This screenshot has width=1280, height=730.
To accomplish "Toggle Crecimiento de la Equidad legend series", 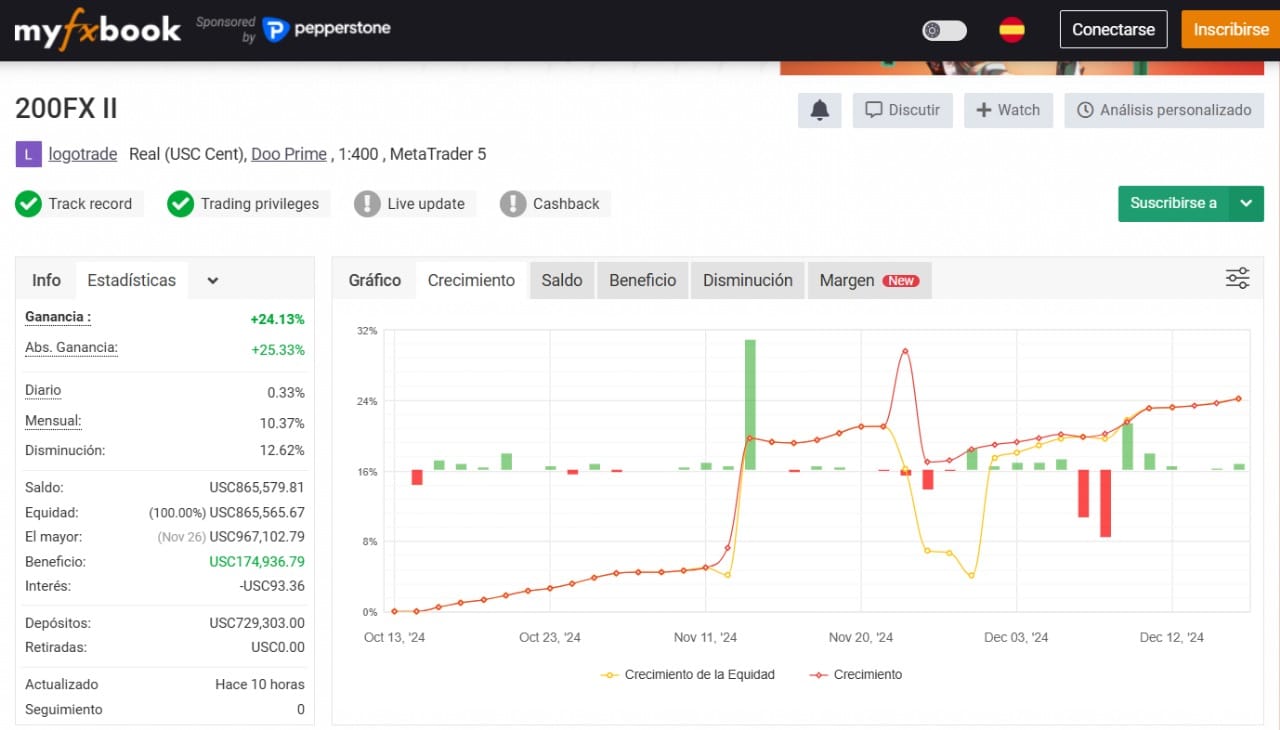I will click(x=688, y=675).
